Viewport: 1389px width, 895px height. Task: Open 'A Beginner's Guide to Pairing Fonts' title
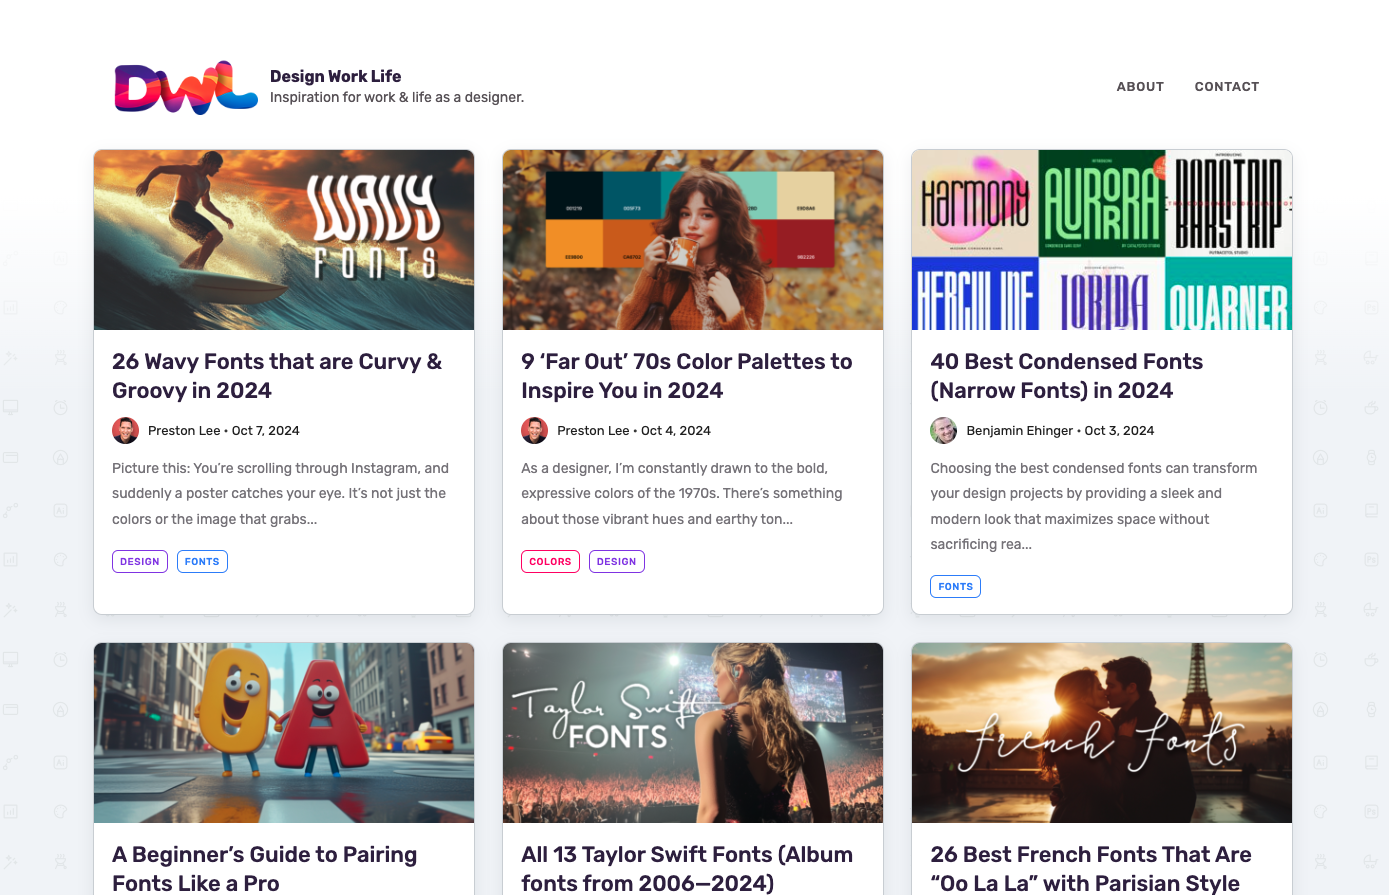point(265,868)
